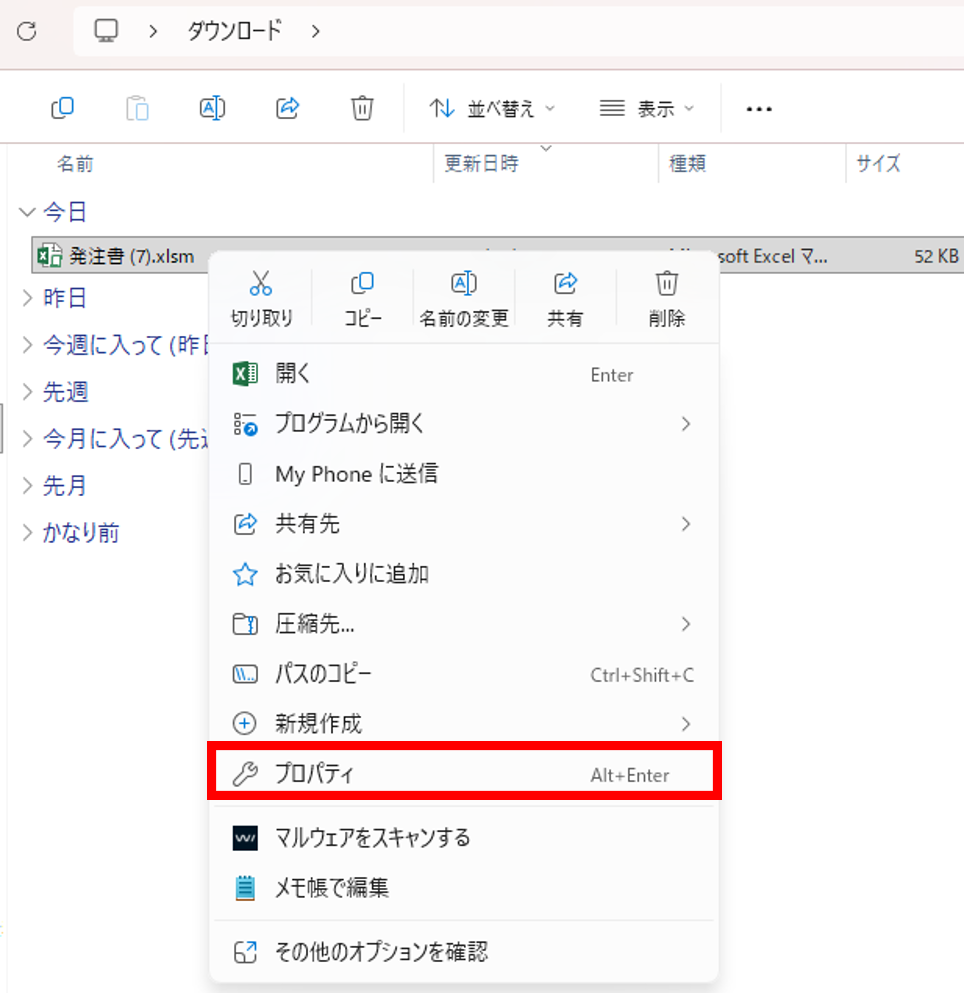Screen dimensions: 964x993
Task: Open the three-dots more options toolbar button
Action: 759,109
